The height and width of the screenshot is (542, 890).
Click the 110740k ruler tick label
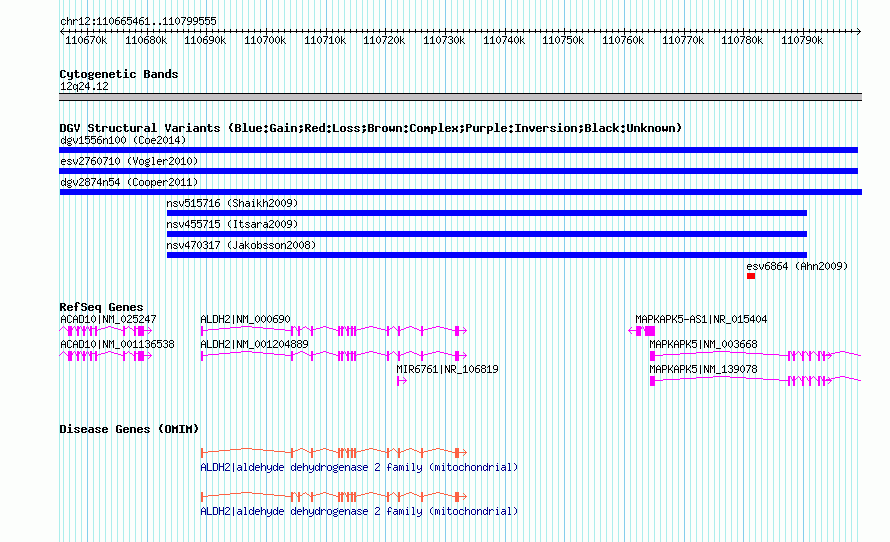pos(504,40)
